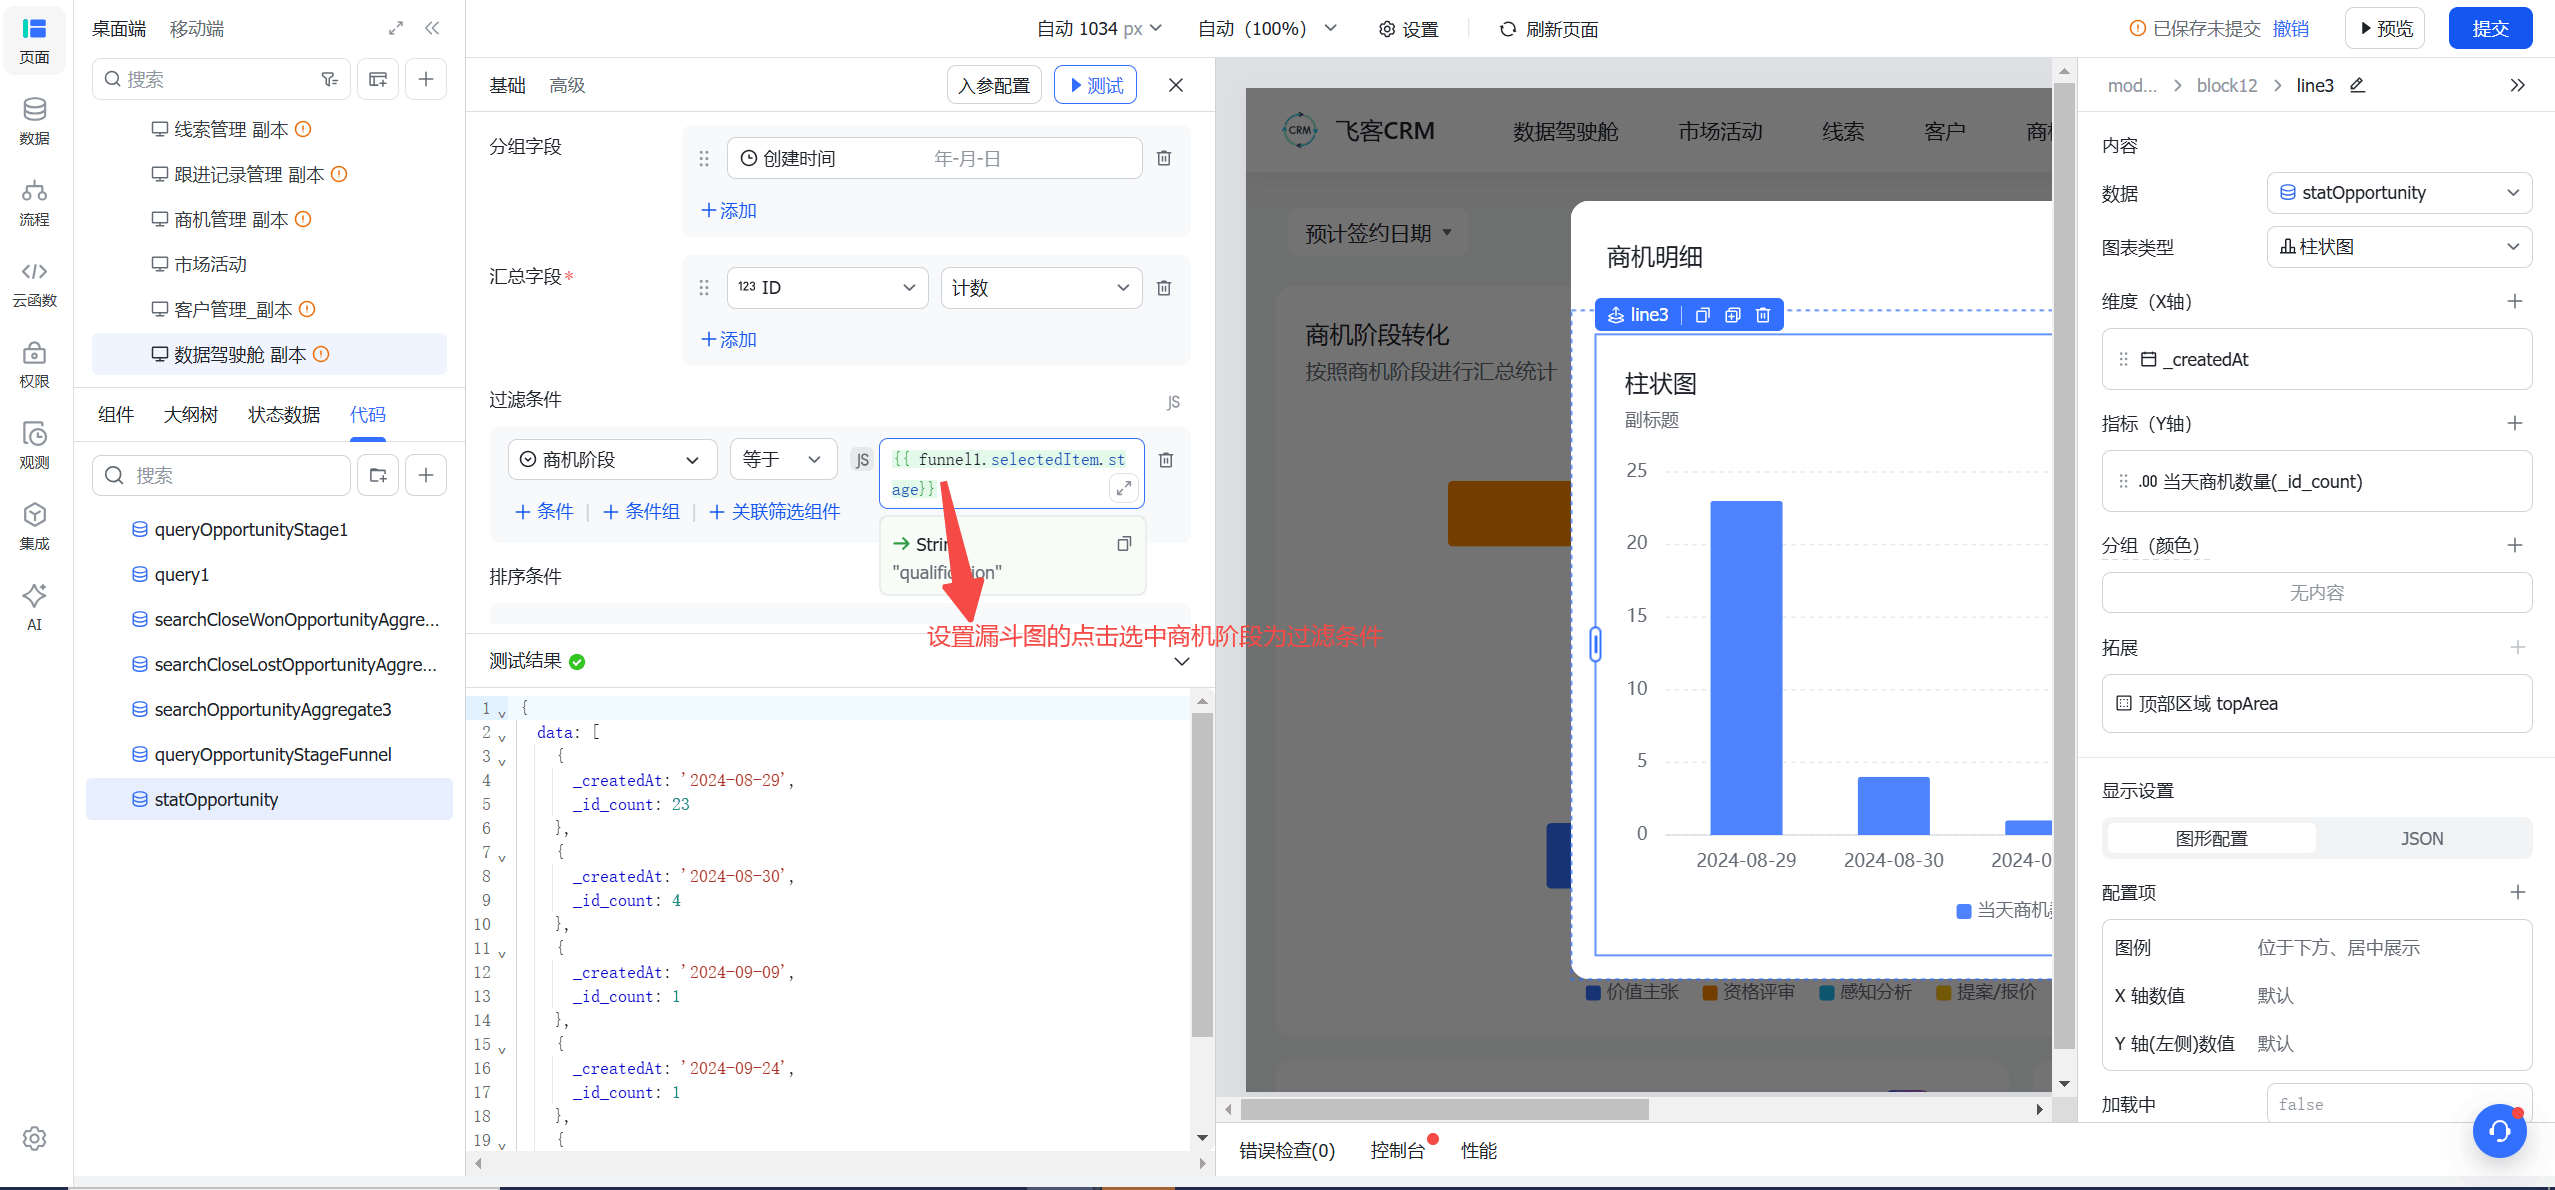This screenshot has height=1190, width=2555.
Task: Open the 数据 statOpportunity dropdown
Action: pos(2399,193)
